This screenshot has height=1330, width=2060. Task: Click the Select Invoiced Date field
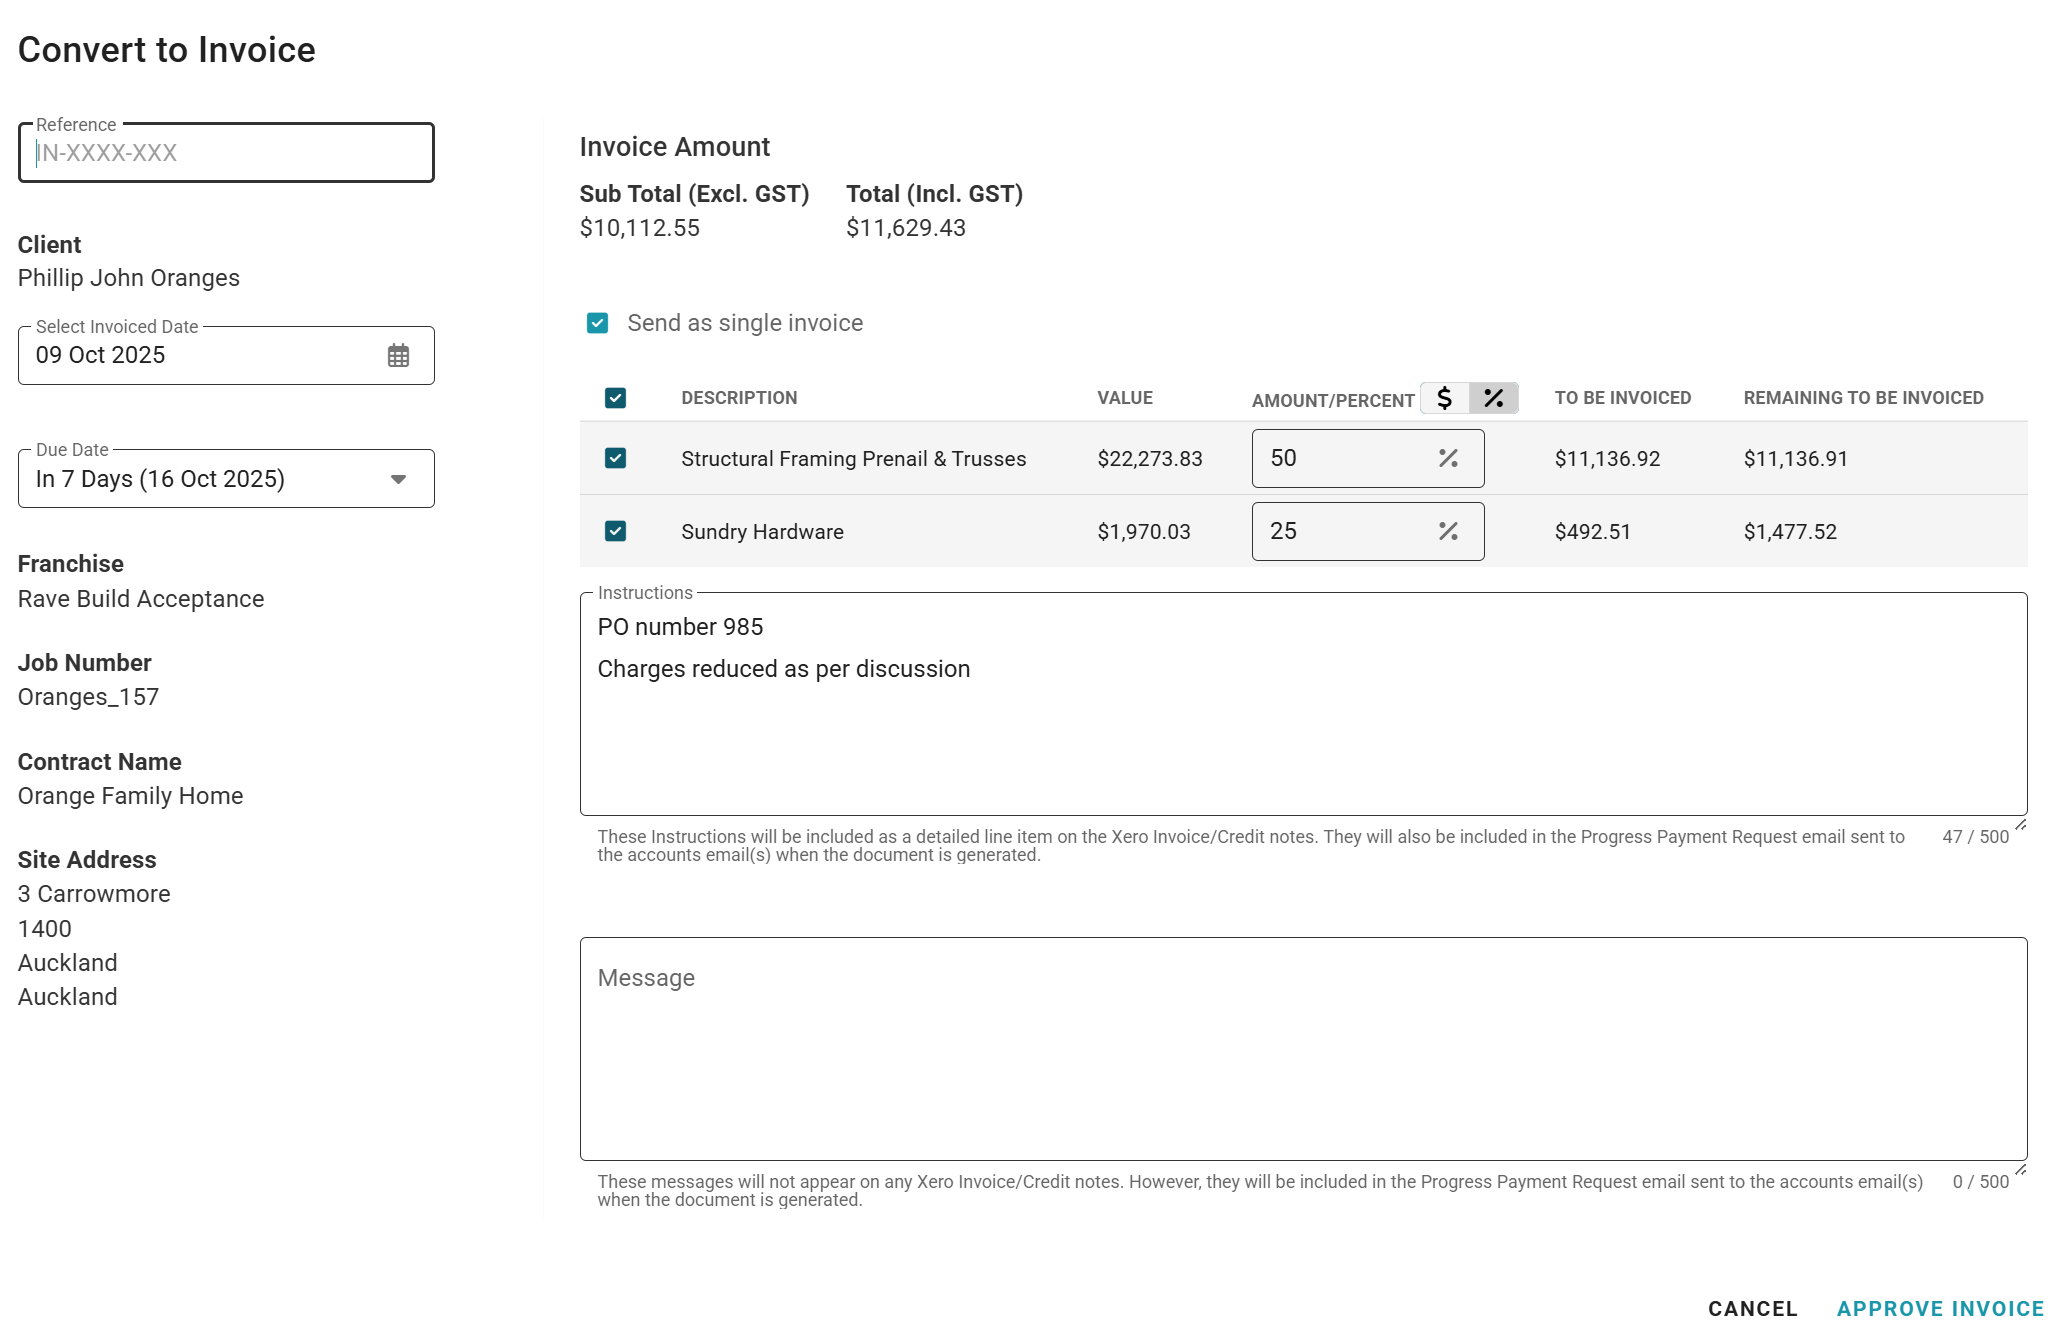point(200,356)
